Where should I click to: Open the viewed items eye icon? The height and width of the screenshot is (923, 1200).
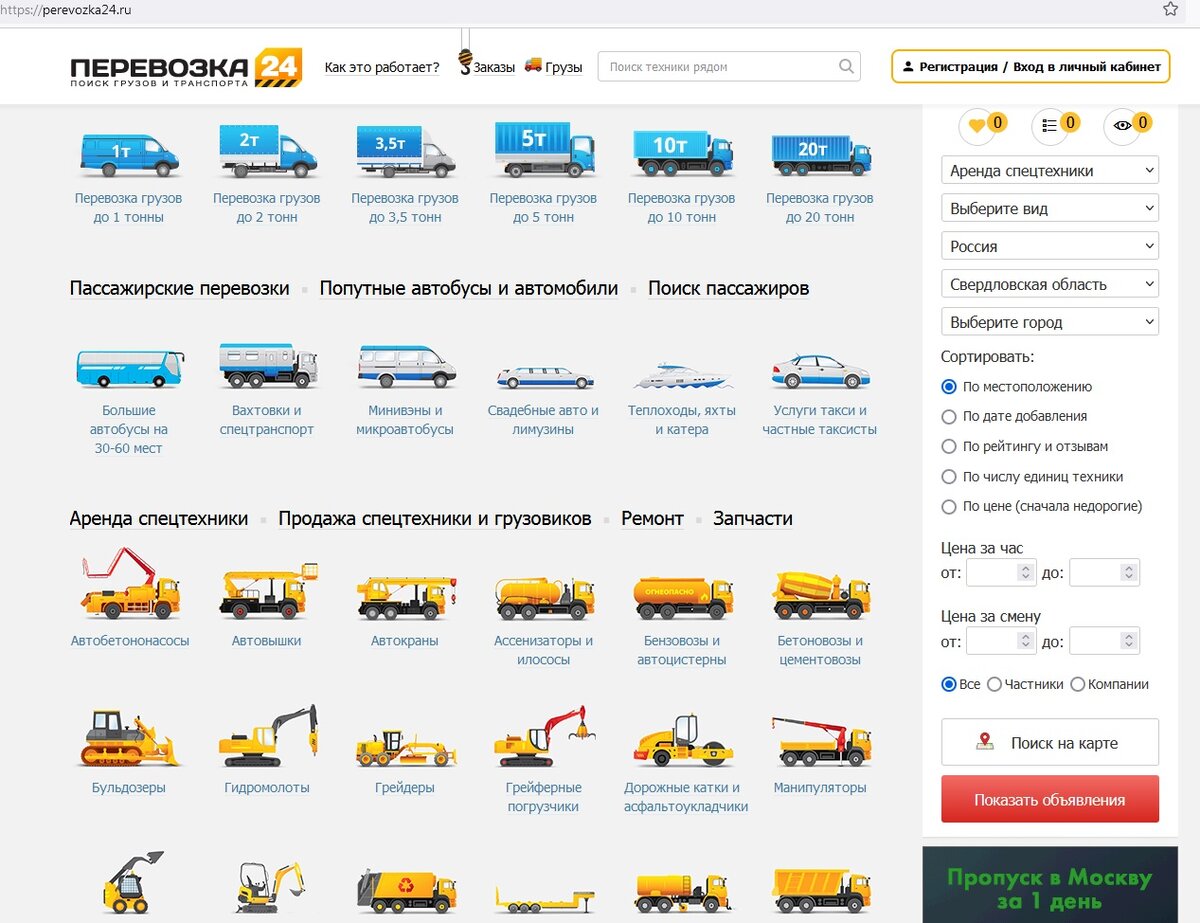coord(1128,125)
